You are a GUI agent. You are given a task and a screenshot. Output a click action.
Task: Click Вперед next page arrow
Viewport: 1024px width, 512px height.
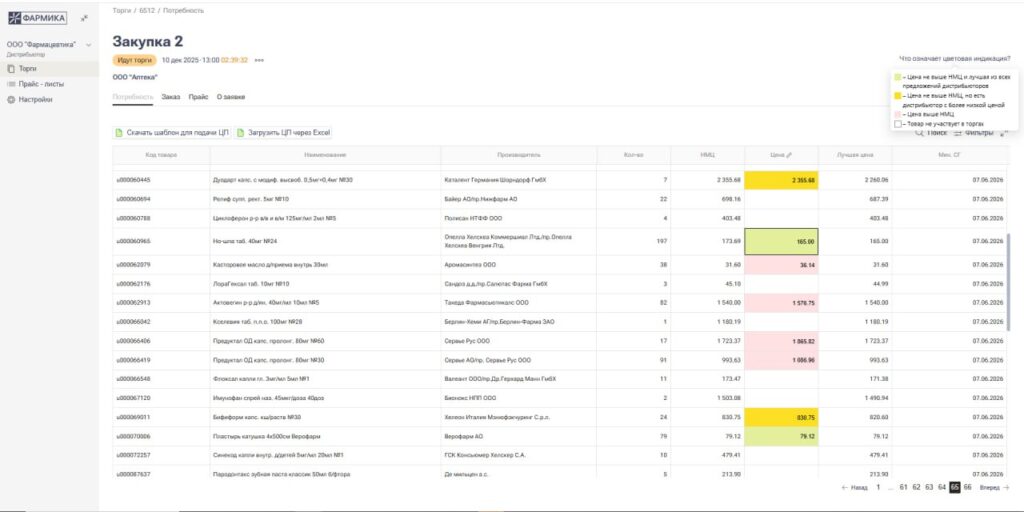[994, 487]
